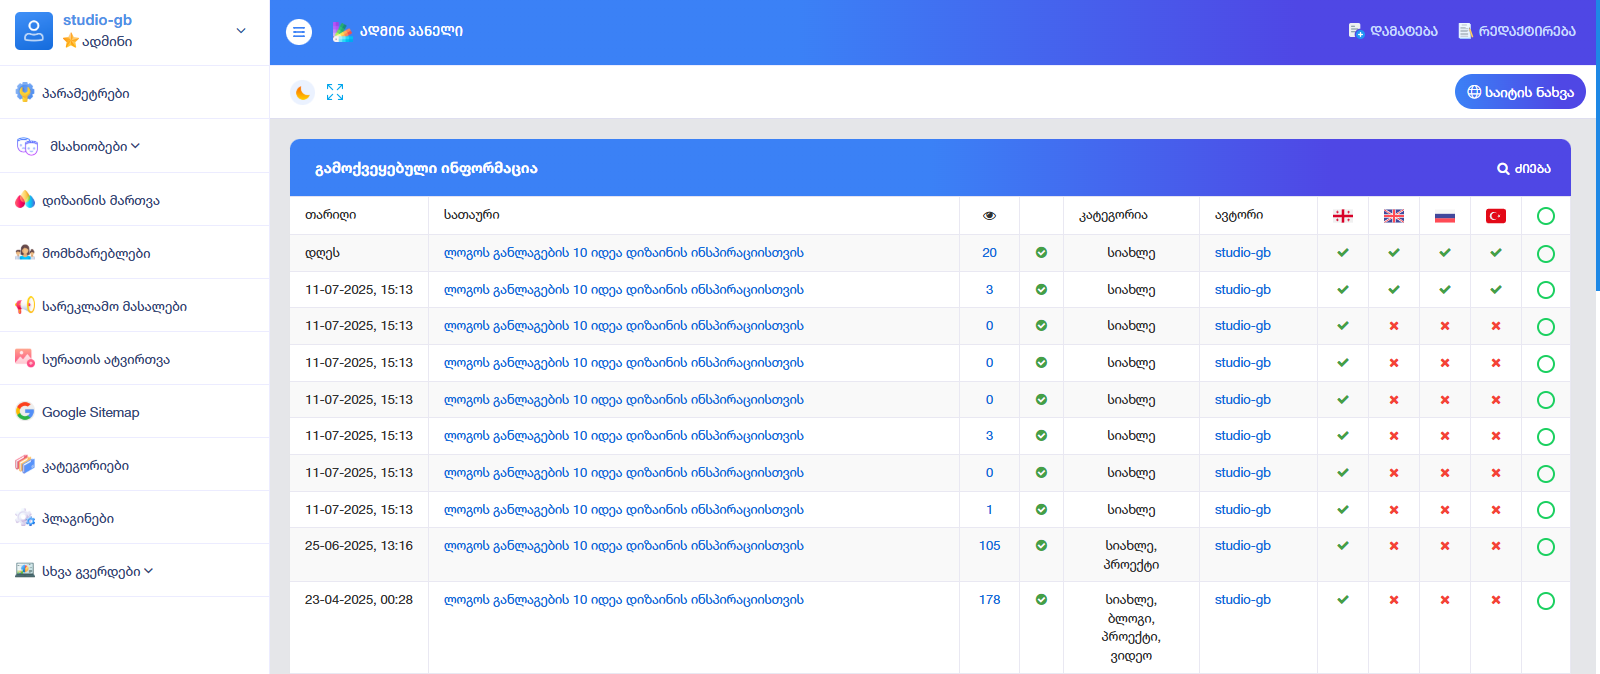Select the radio circle in the დღეს row
This screenshot has width=1600, height=674.
click(x=1545, y=254)
